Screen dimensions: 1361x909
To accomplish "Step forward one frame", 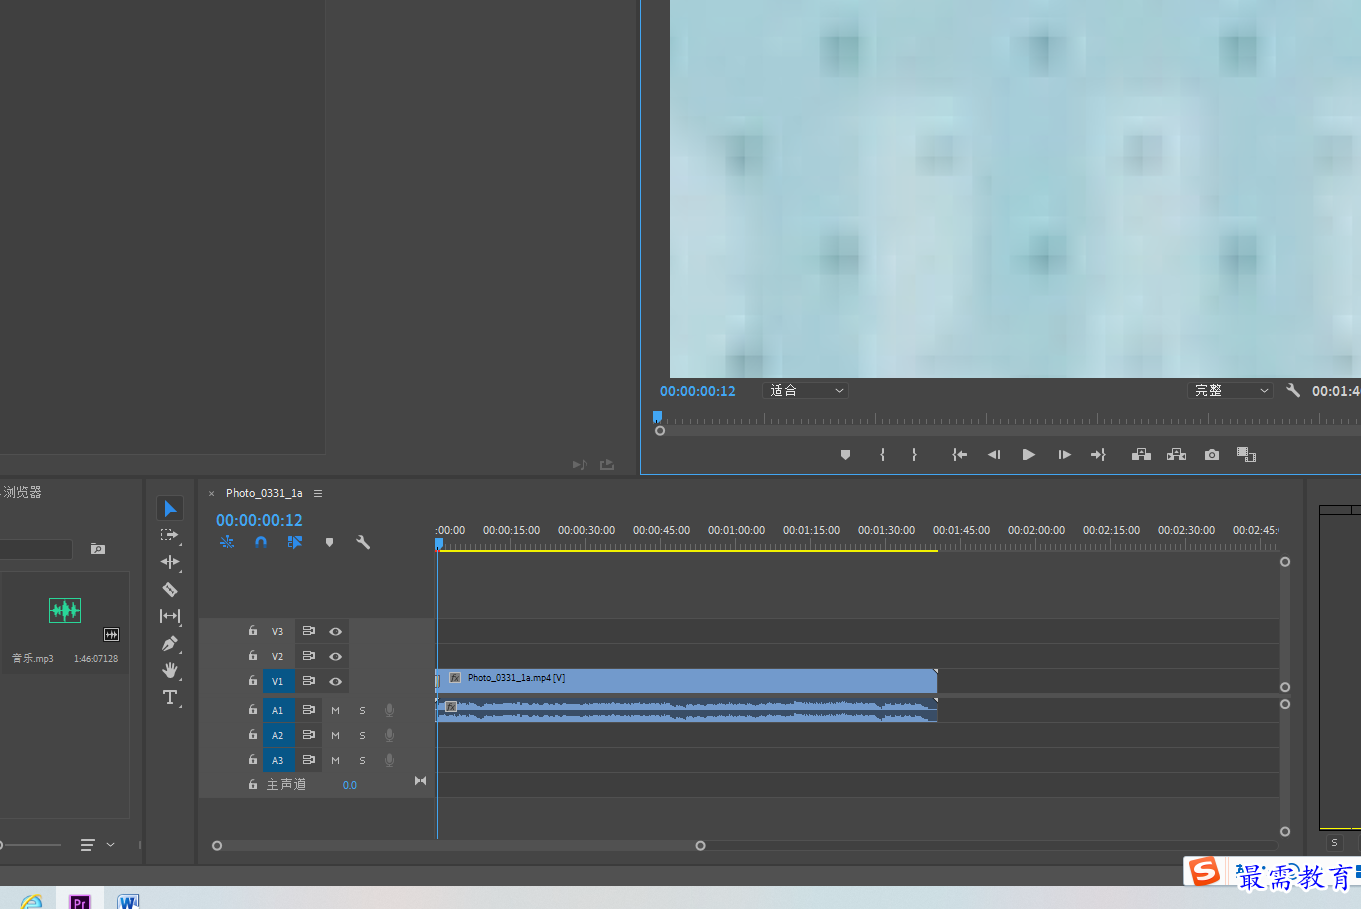I will point(1064,455).
